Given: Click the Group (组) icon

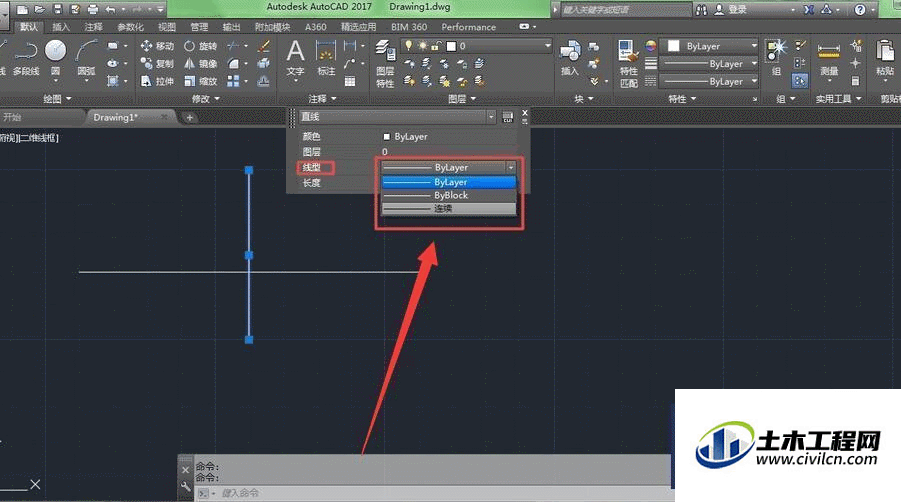Looking at the screenshot, I should (776, 57).
